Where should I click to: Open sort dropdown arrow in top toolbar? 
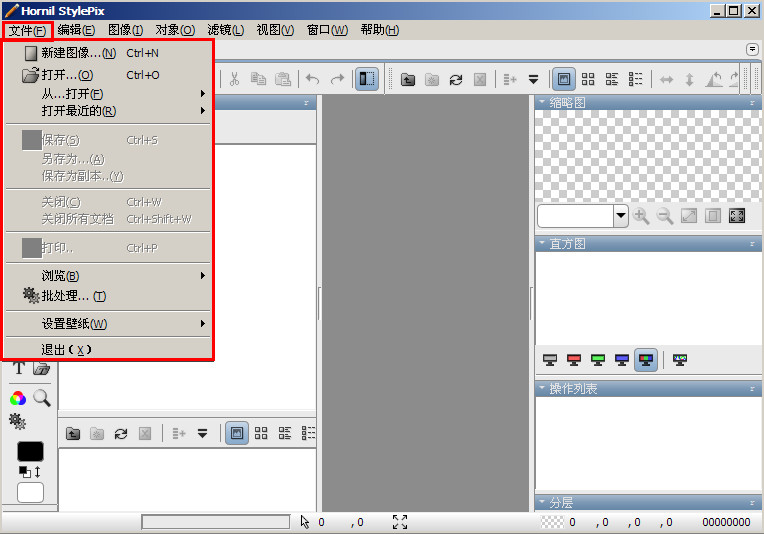coord(534,79)
